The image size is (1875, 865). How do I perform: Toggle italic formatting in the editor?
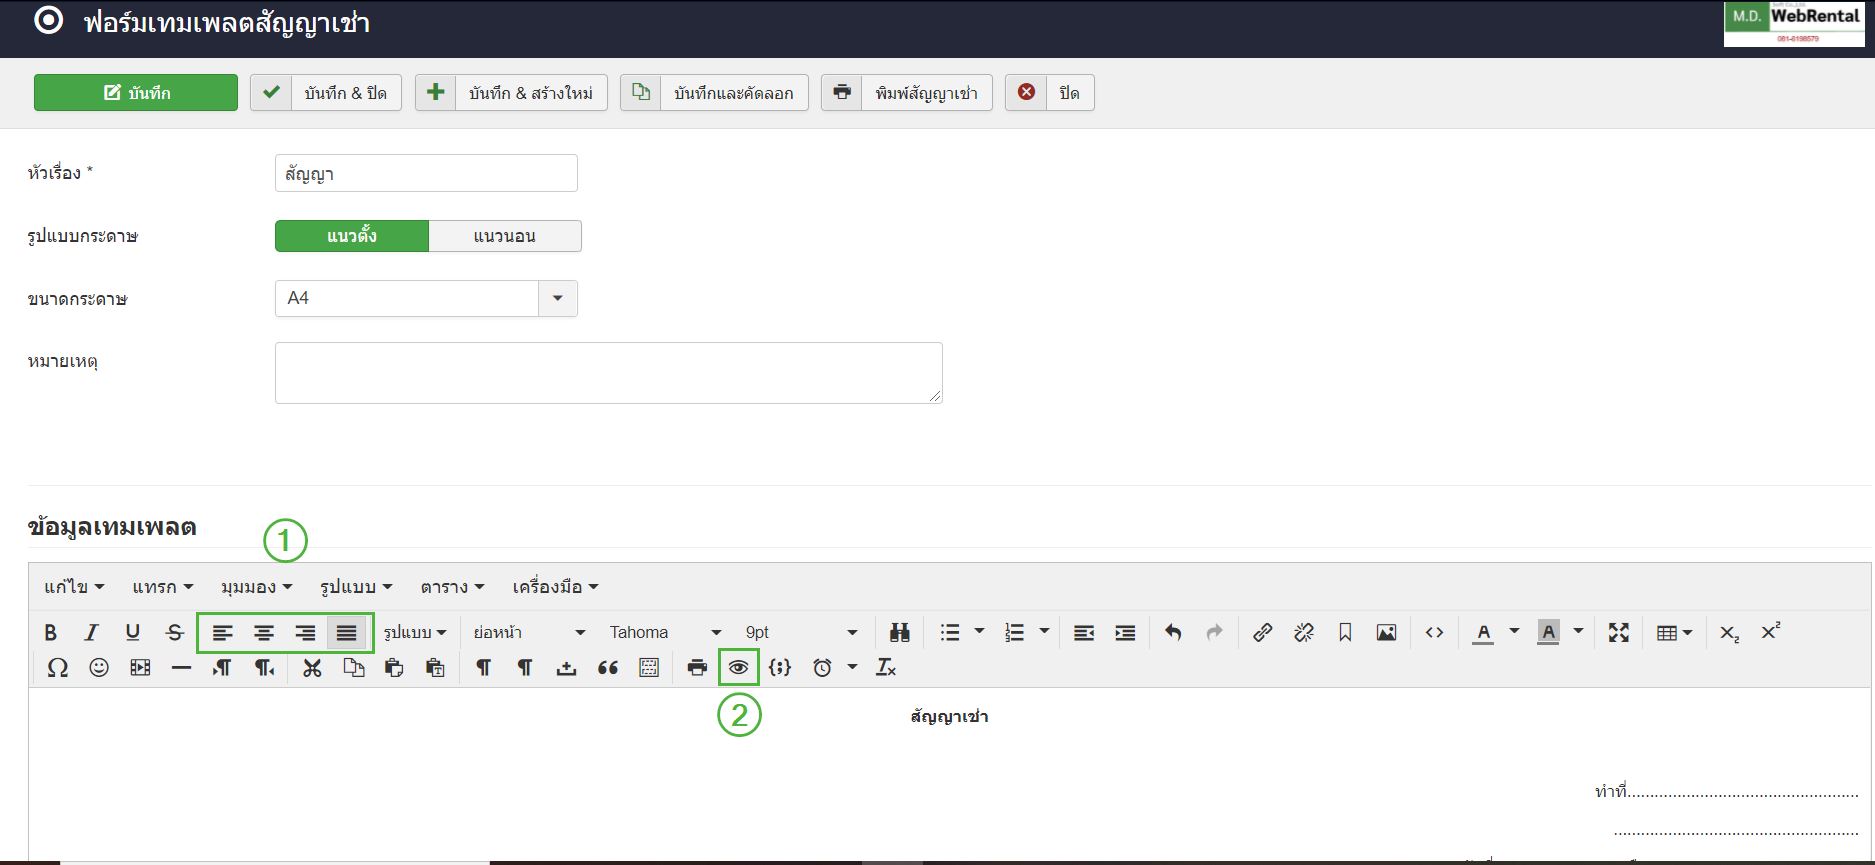[x=91, y=632]
